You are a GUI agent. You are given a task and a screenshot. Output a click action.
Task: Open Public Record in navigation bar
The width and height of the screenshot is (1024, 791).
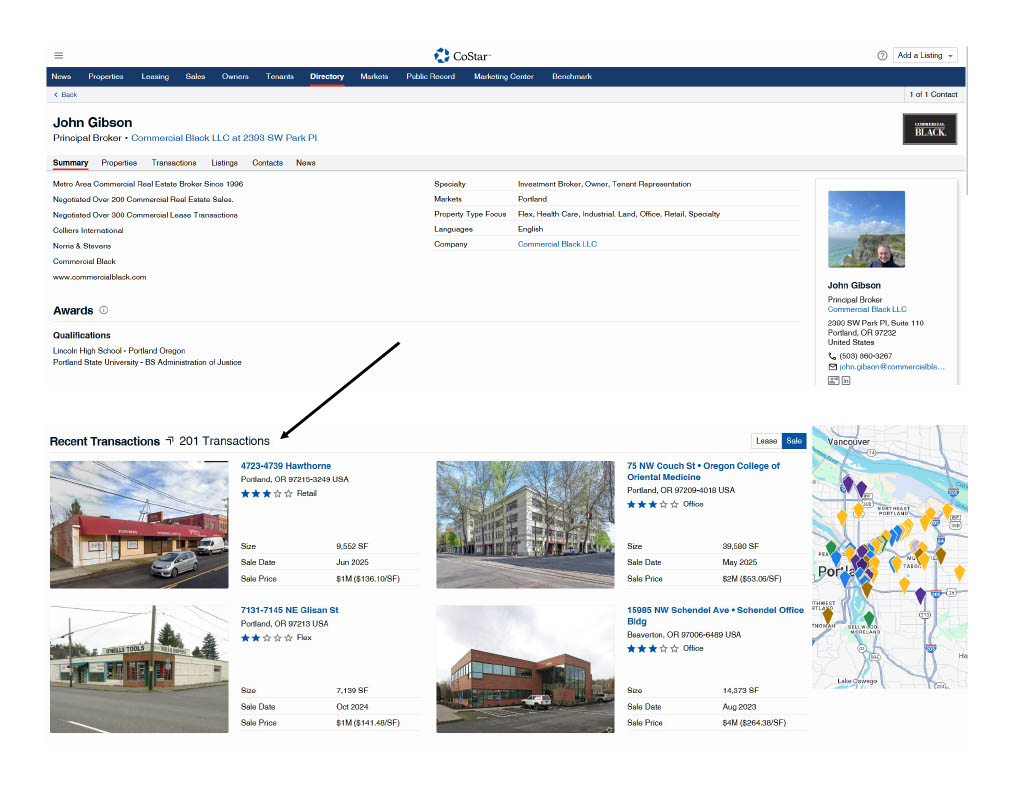[x=430, y=77]
